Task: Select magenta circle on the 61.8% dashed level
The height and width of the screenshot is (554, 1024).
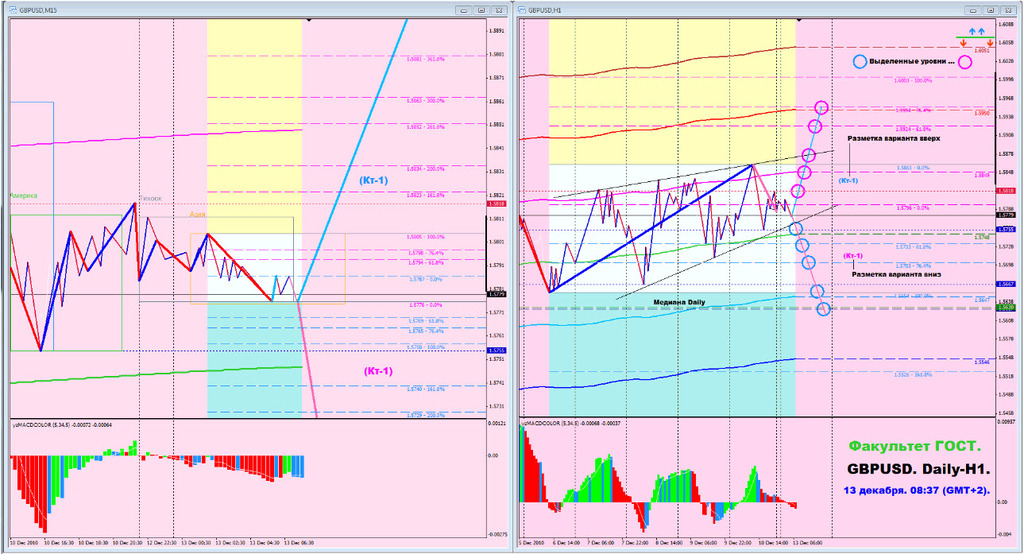Action: coord(814,126)
